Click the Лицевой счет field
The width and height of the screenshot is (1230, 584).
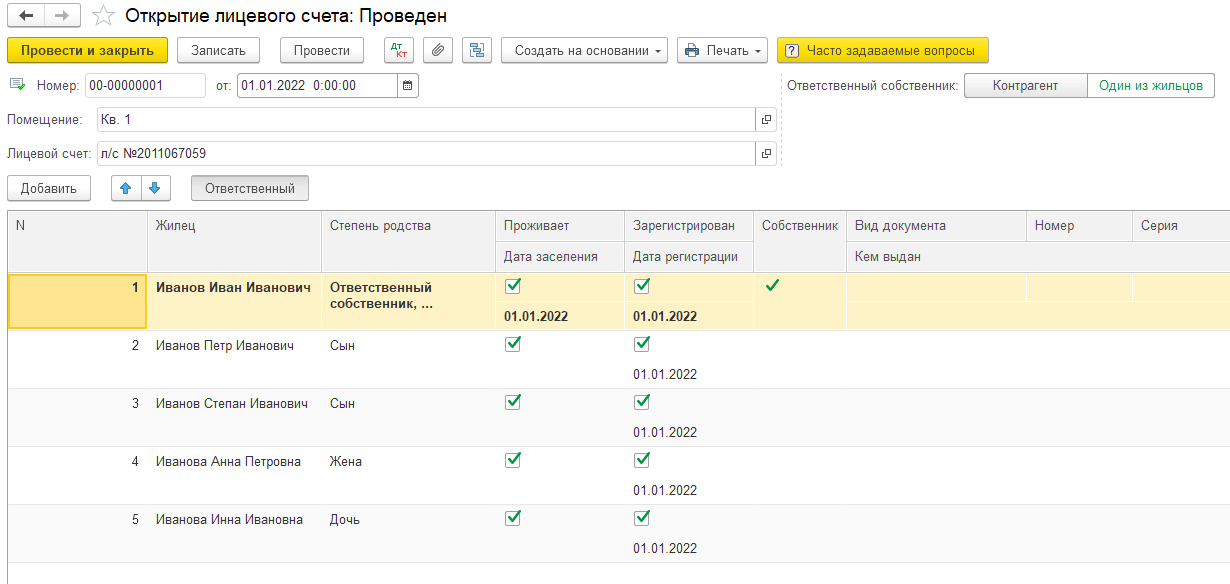426,154
